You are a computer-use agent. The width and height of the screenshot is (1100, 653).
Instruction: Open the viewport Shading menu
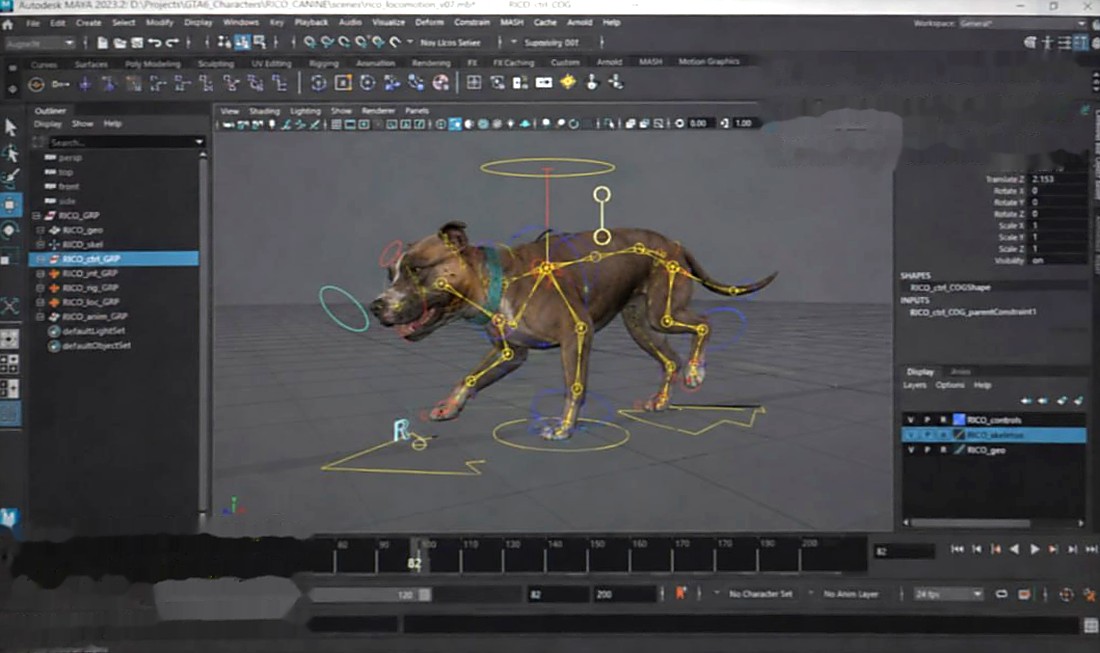[x=264, y=111]
